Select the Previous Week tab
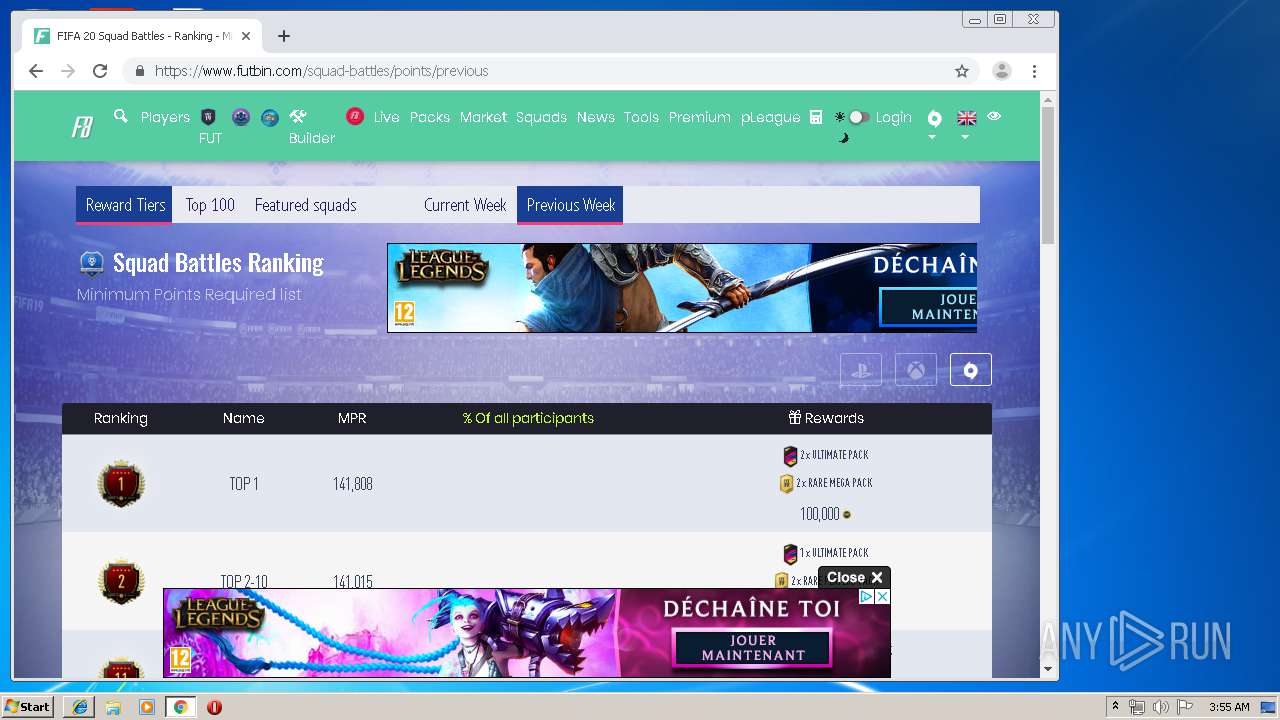 pos(570,205)
